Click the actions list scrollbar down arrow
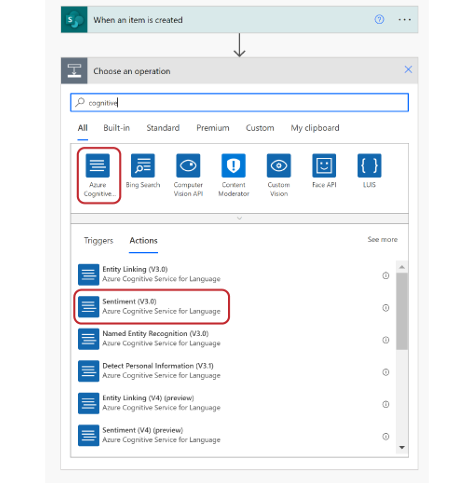Screen dimensions: 466x484 [x=402, y=448]
